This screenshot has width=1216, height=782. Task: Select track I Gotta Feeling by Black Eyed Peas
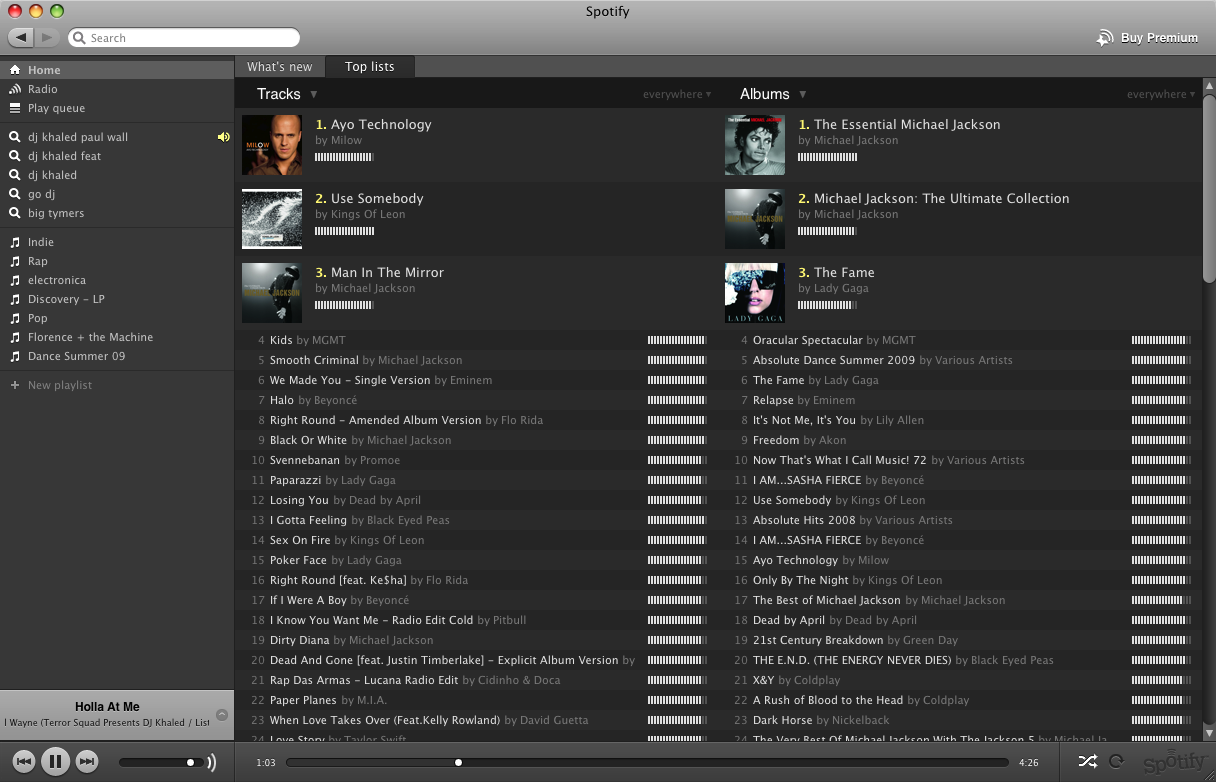pos(476,520)
